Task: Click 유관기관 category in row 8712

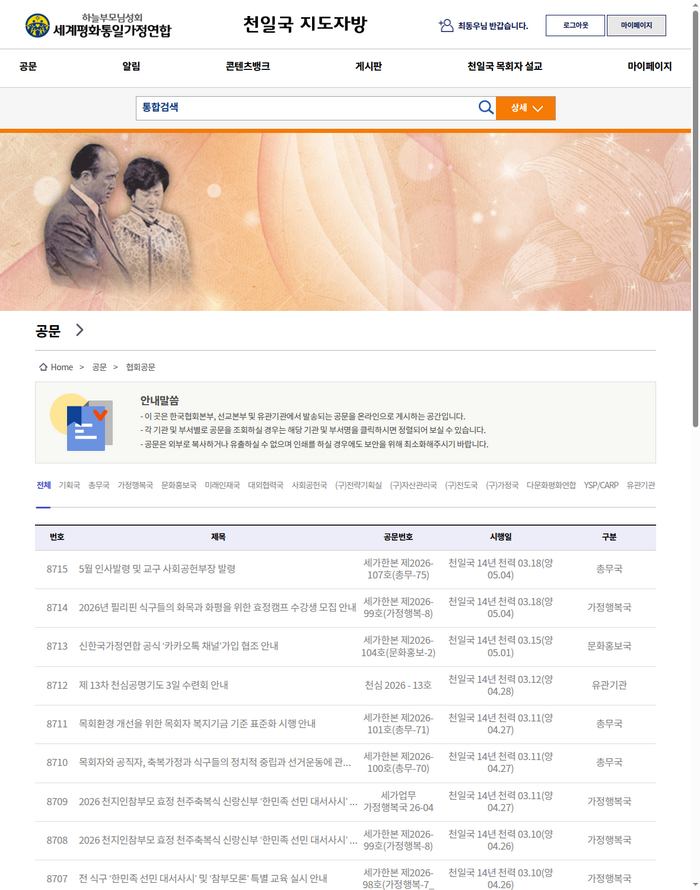Action: (609, 685)
